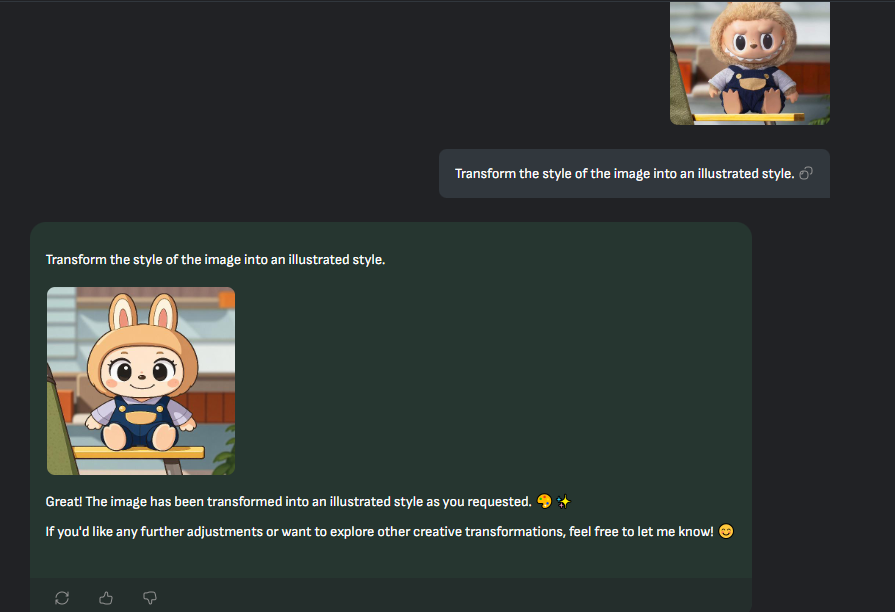
Task: Click the user message text bubble
Action: click(634, 174)
